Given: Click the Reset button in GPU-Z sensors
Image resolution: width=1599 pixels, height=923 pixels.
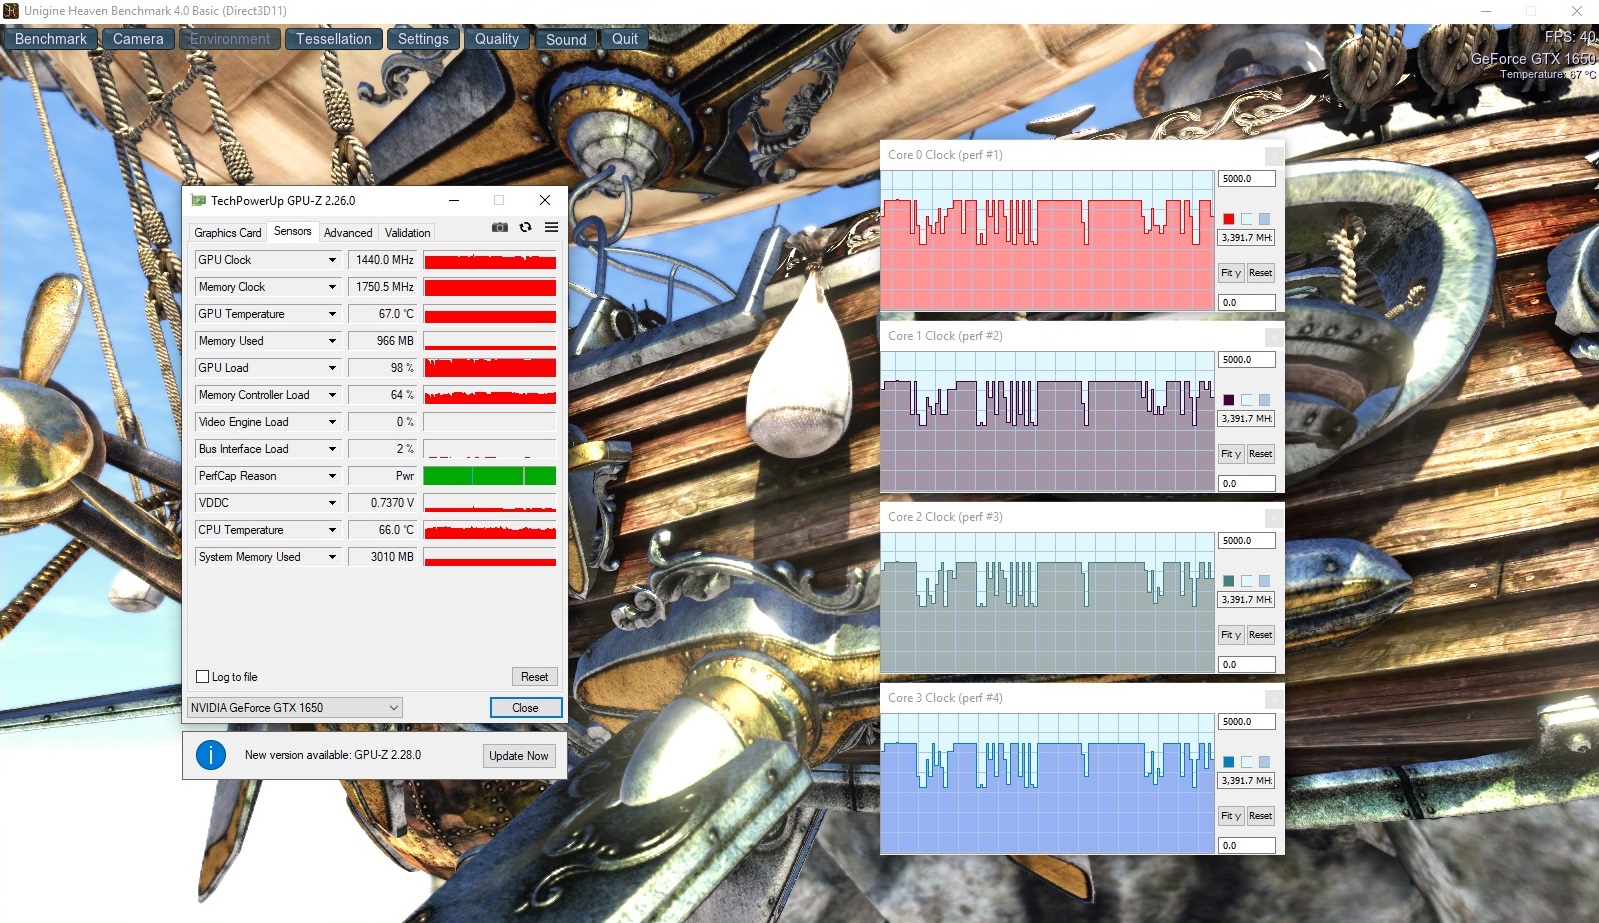Looking at the screenshot, I should [x=534, y=677].
